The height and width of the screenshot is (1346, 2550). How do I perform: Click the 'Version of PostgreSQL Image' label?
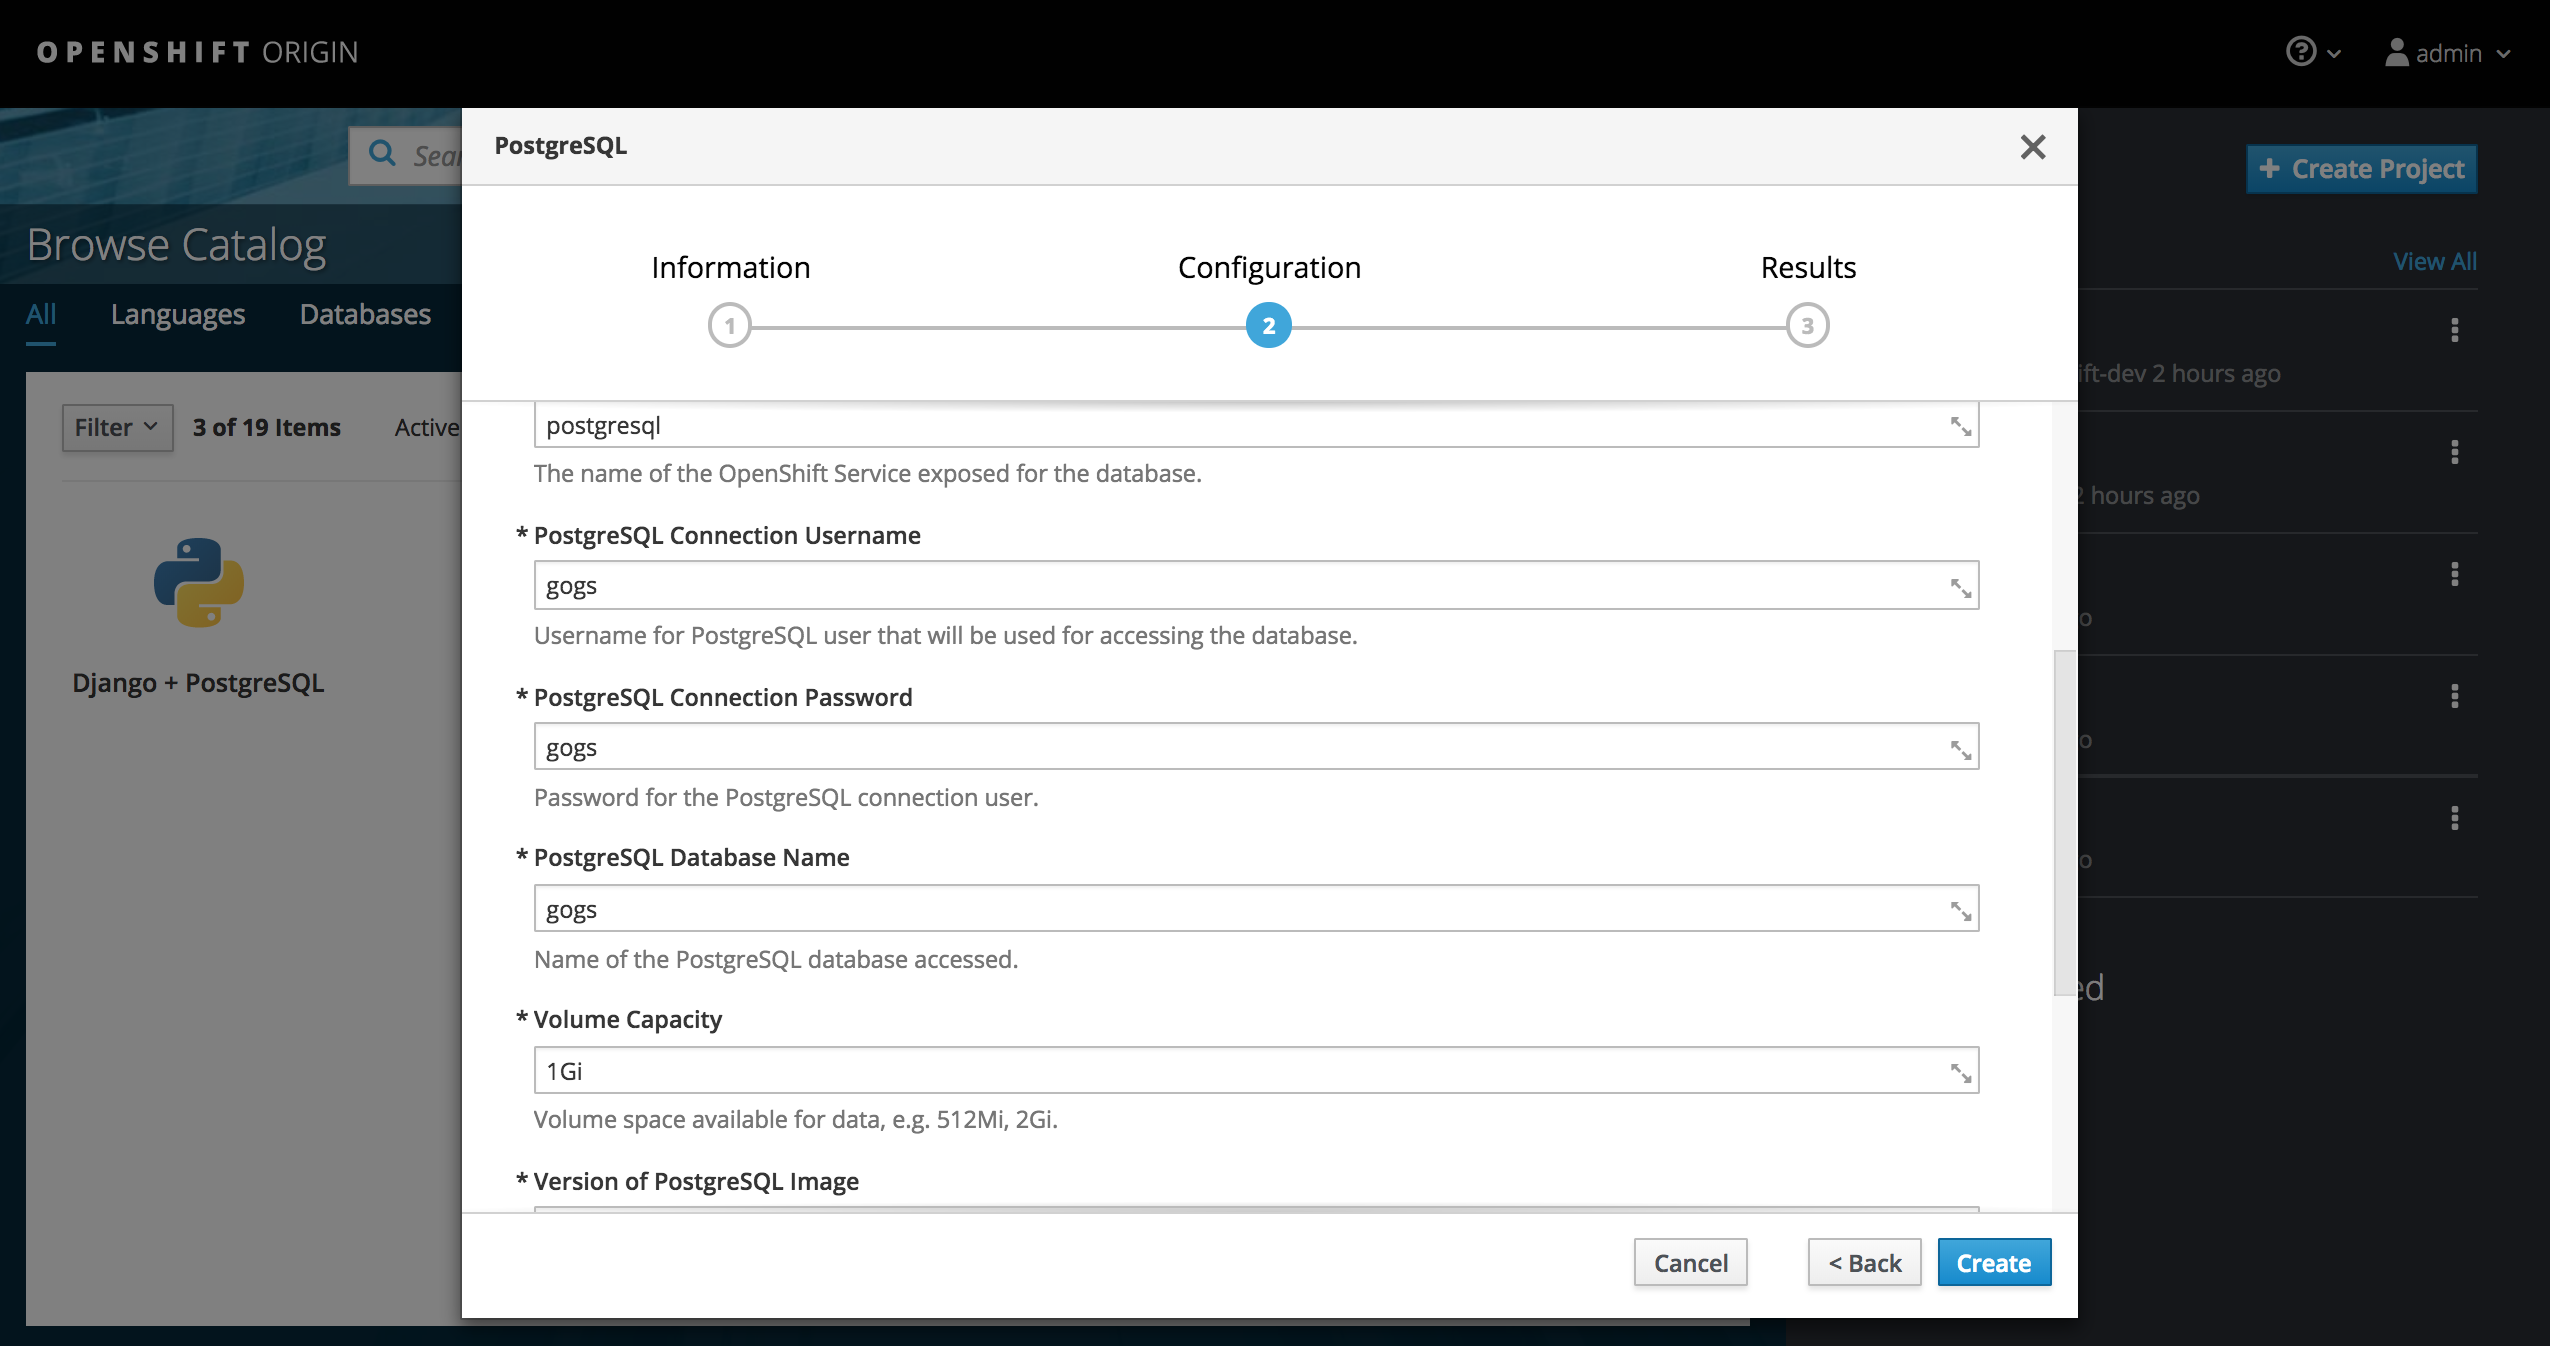coord(695,1181)
